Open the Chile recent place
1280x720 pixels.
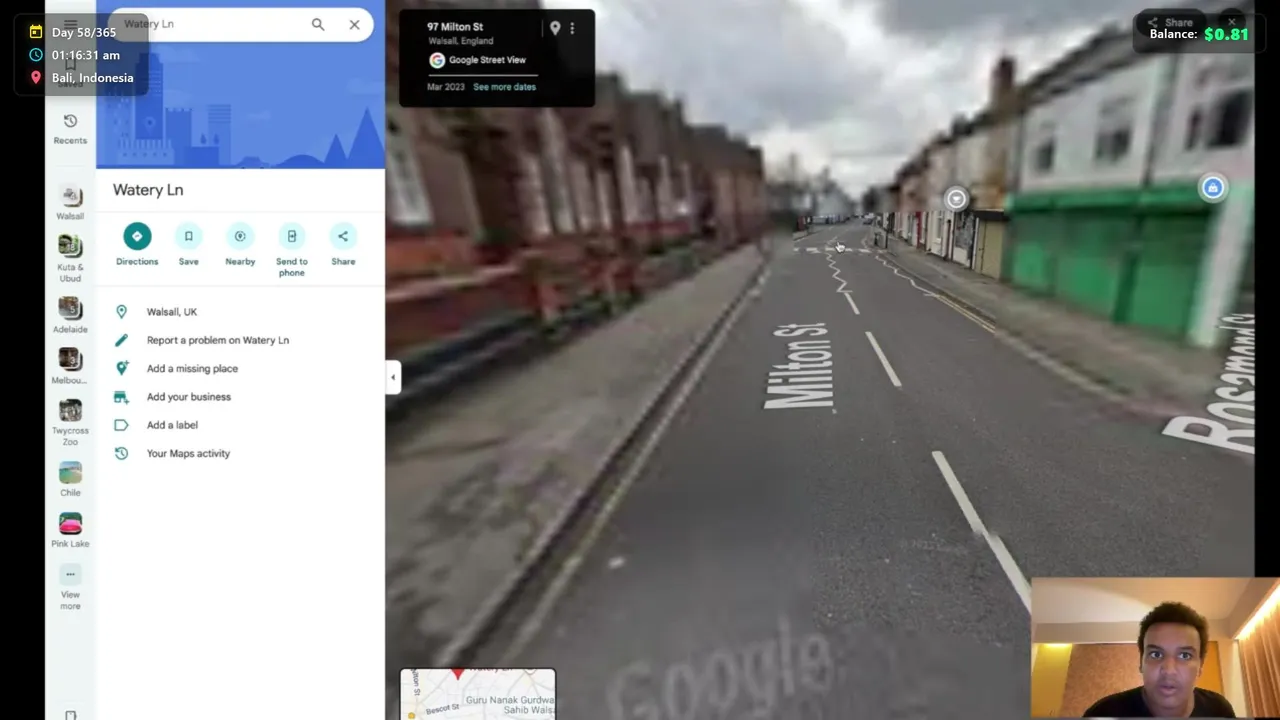coord(70,479)
